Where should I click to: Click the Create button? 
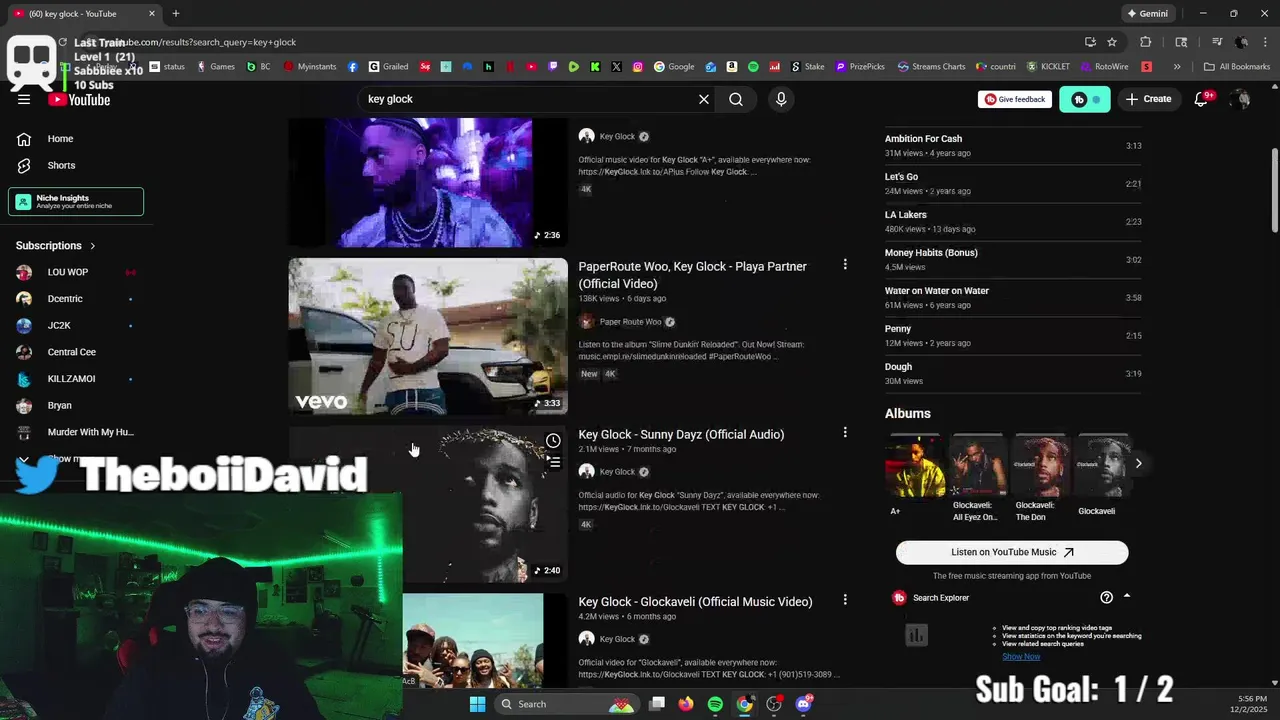[x=1148, y=99]
